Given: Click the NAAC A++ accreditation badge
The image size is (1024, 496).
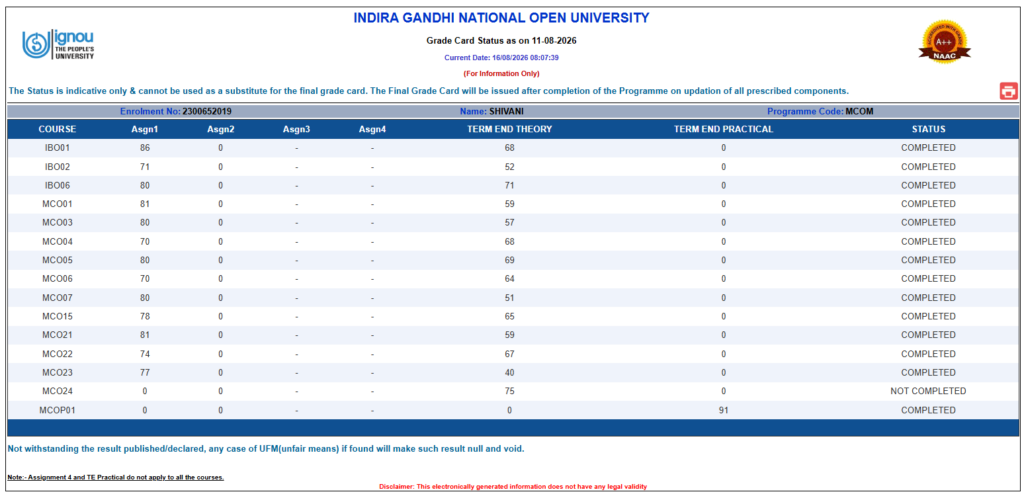Looking at the screenshot, I should pos(944,42).
